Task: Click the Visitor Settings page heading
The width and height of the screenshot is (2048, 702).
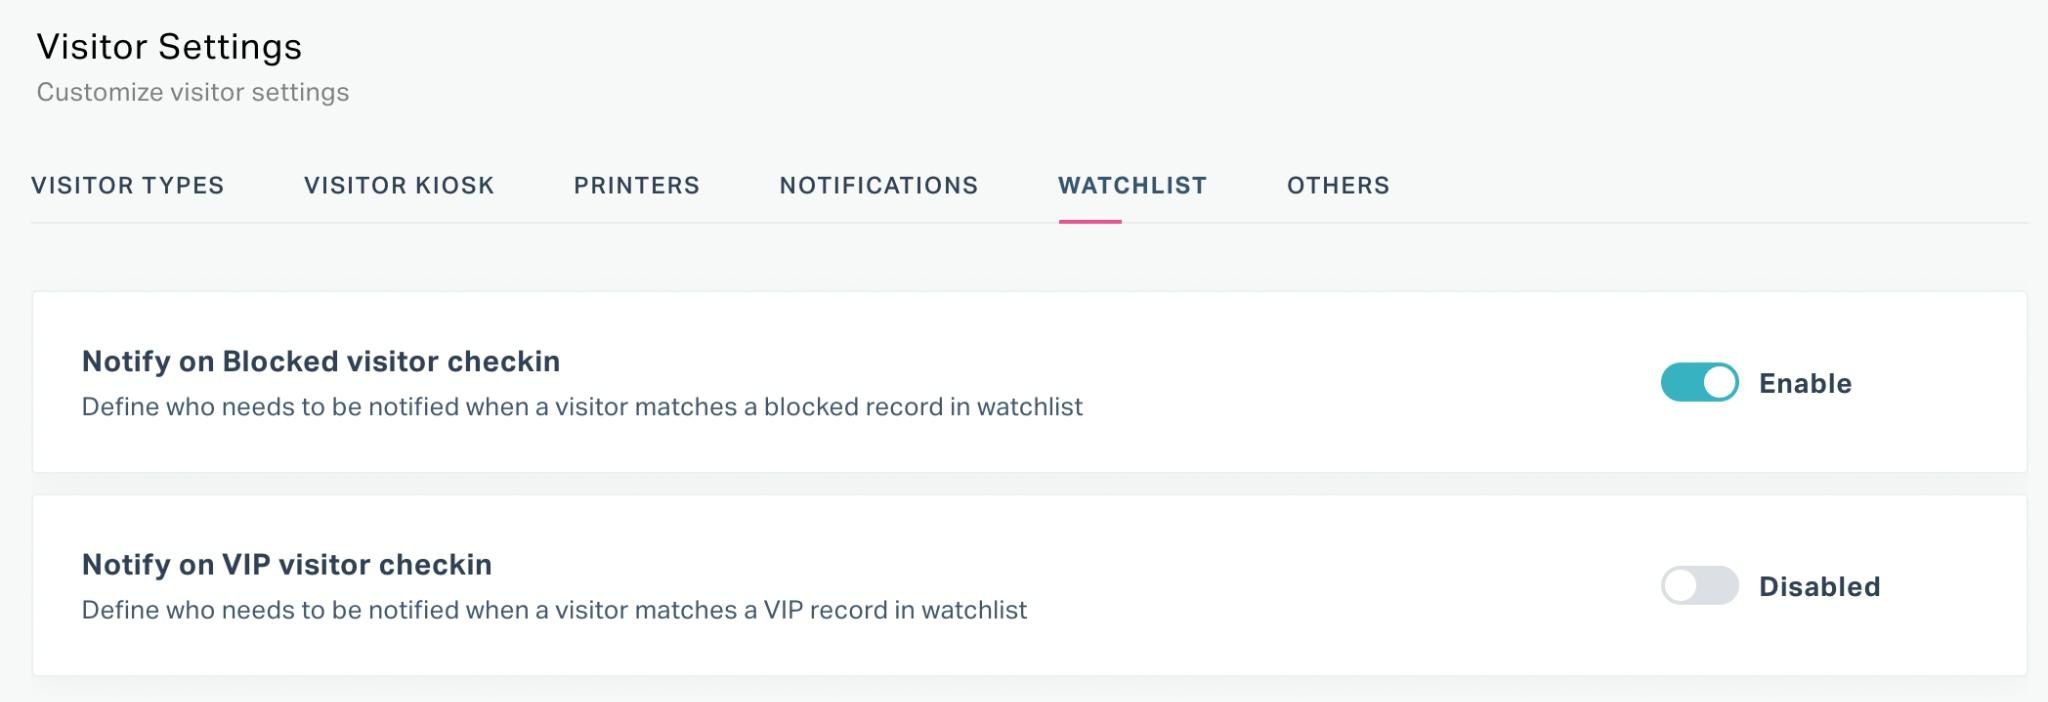Action: [x=169, y=47]
